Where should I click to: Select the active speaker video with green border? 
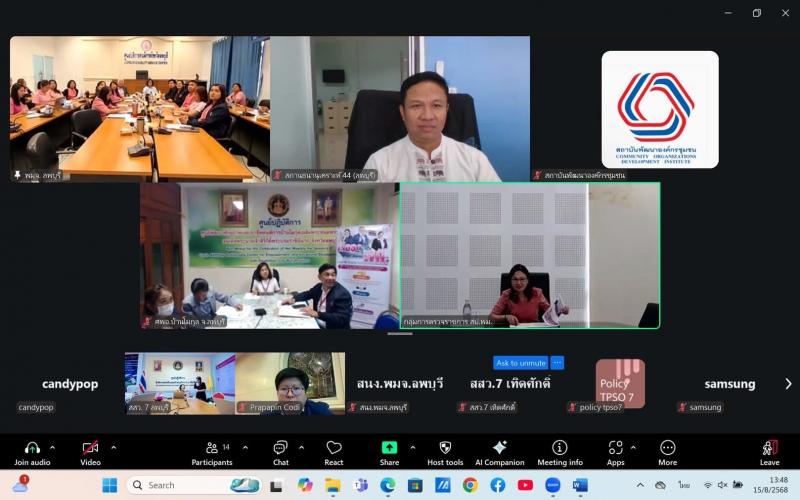530,255
